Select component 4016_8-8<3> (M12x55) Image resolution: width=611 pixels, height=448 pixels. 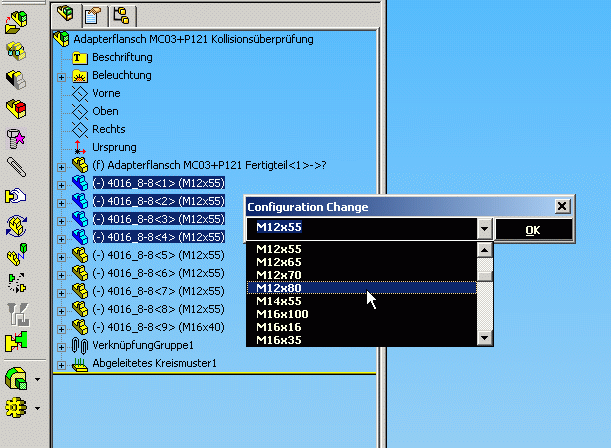pos(159,219)
